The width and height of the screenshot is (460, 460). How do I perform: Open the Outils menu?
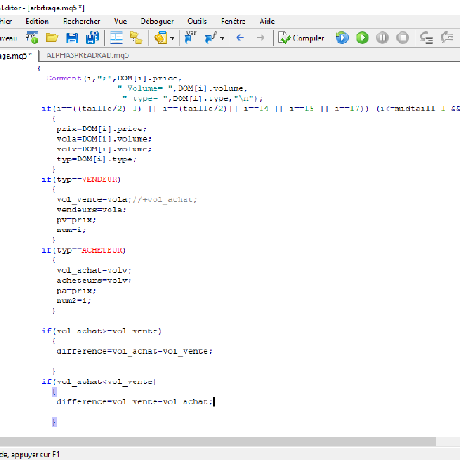pyautogui.click(x=197, y=21)
